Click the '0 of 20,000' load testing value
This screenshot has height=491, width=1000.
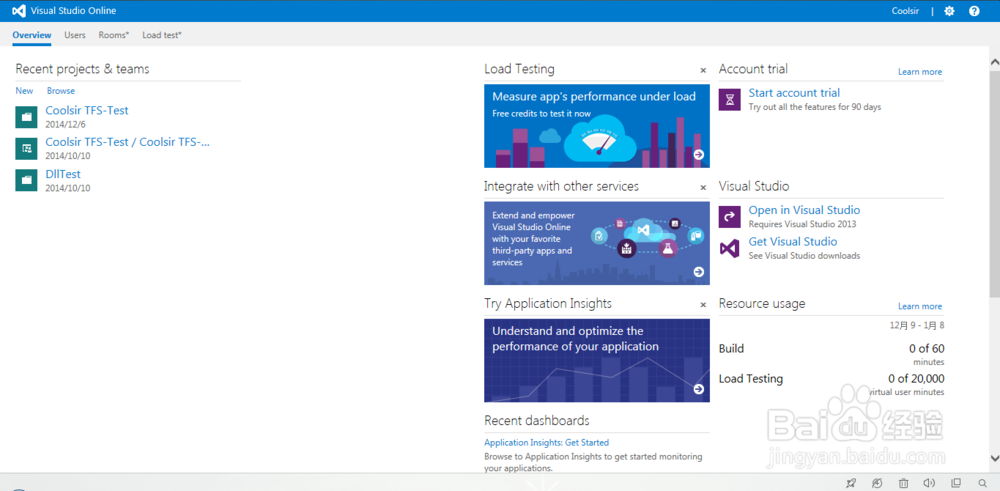point(916,379)
